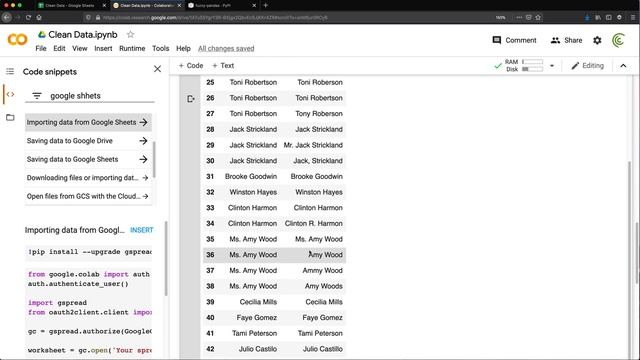Image resolution: width=640 pixels, height=360 pixels.
Task: Click the All changes saved link
Action: pyautogui.click(x=226, y=48)
